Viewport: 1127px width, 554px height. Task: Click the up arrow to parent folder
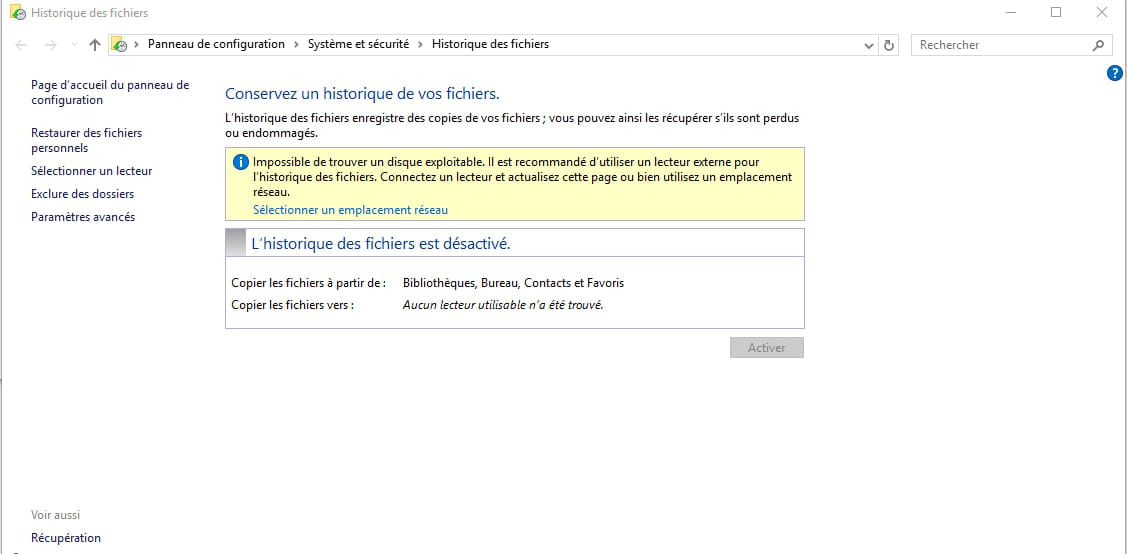pos(94,45)
